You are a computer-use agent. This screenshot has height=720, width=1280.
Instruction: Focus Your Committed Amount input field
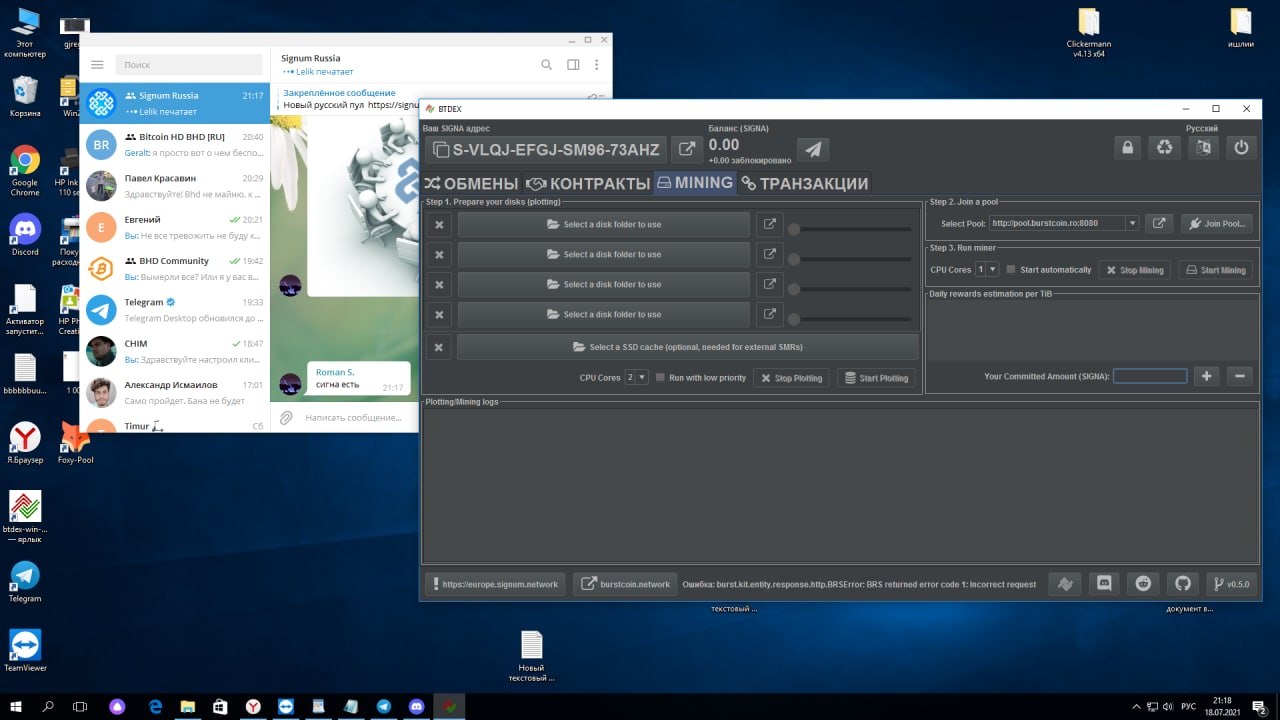[x=1150, y=376]
